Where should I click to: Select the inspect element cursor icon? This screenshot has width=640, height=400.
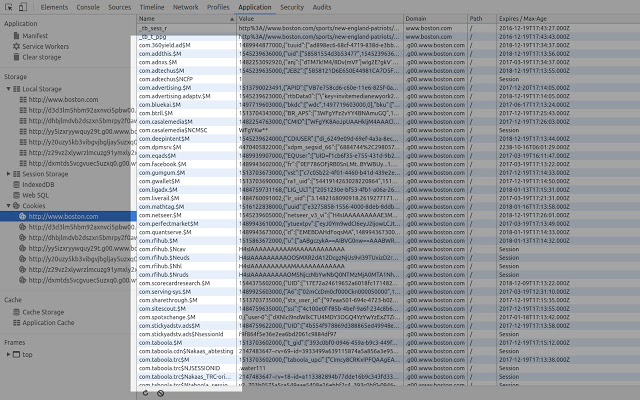tap(9, 7)
